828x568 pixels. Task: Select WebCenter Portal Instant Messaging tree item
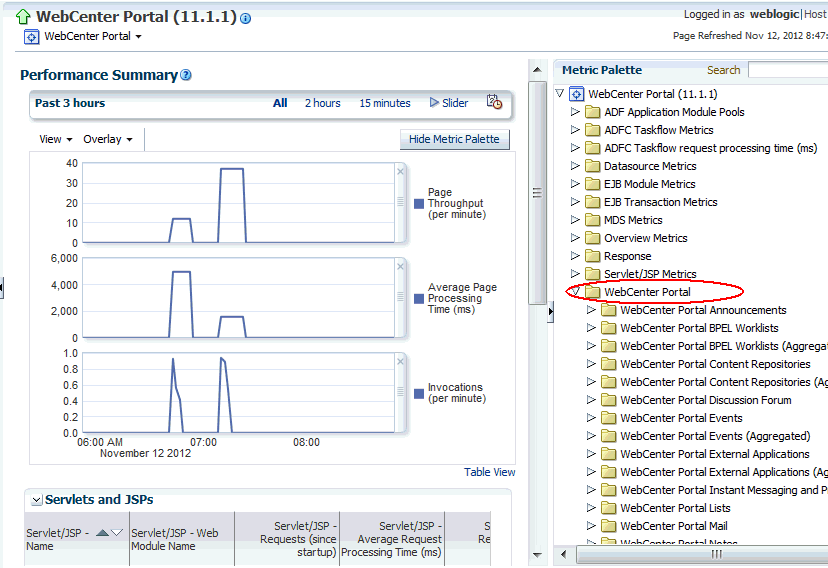724,490
